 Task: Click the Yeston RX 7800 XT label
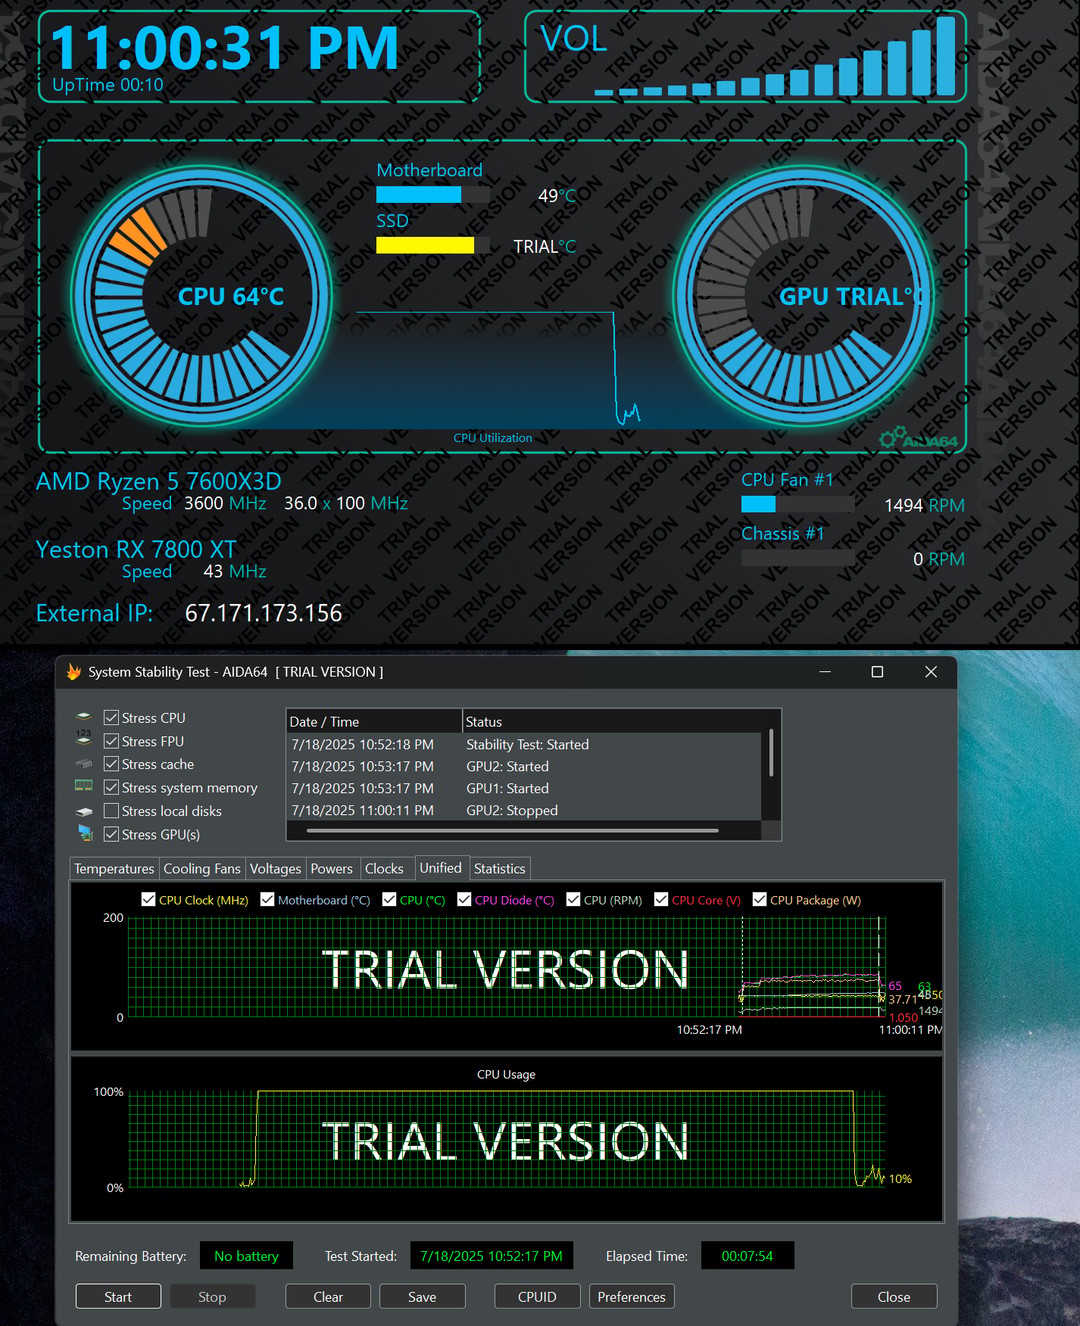pos(136,549)
